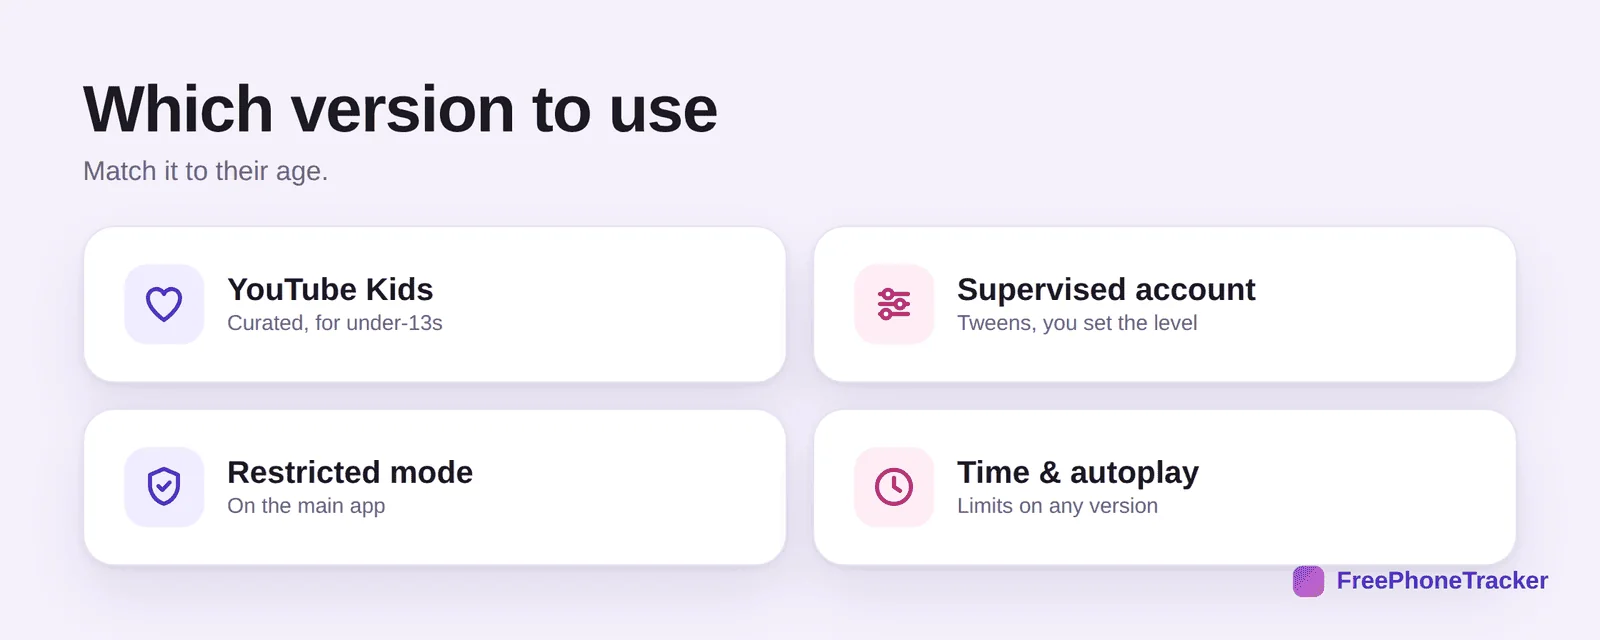Click the Time & autoplay title text

tap(1078, 473)
